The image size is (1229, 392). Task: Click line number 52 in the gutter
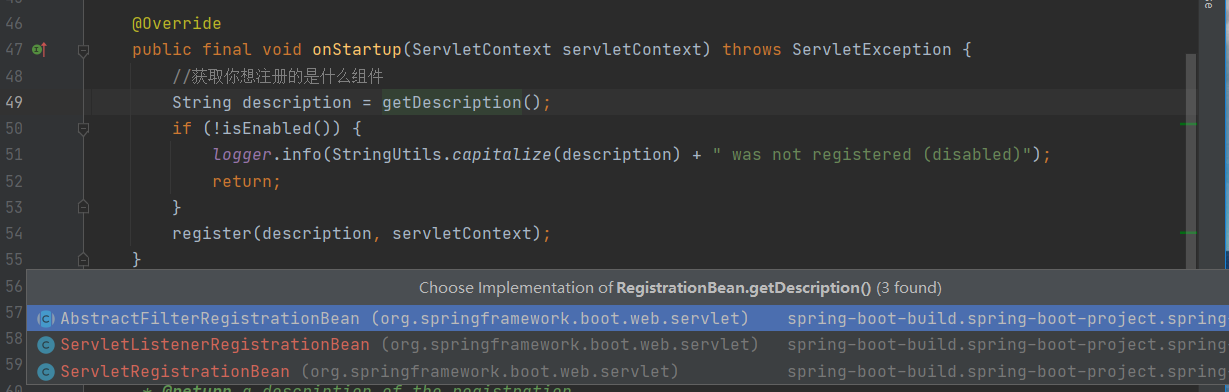(x=14, y=181)
